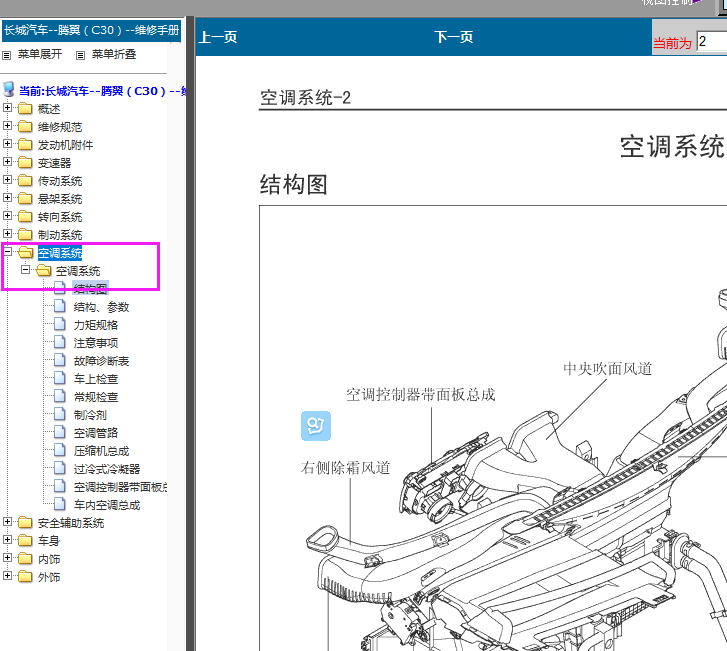Open the 空调控制器带面板 page entry
This screenshot has width=727, height=651.
pos(120,487)
